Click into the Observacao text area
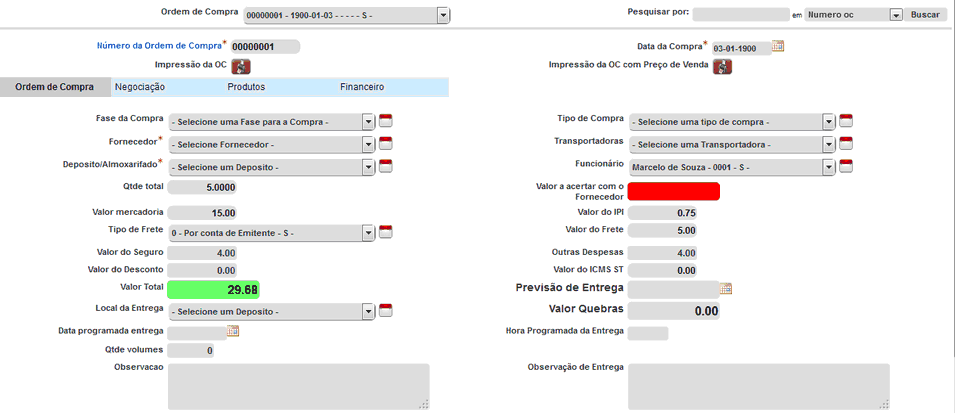Viewport: 955px width, 413px height. coord(299,387)
